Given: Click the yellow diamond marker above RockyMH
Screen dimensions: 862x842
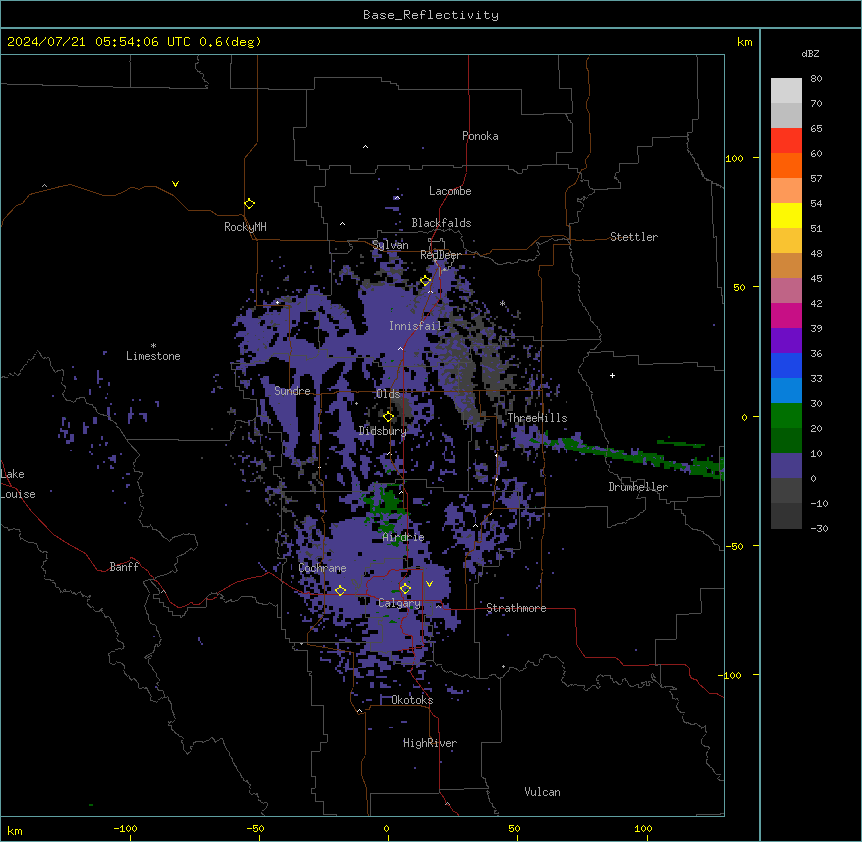Looking at the screenshot, I should (x=250, y=204).
